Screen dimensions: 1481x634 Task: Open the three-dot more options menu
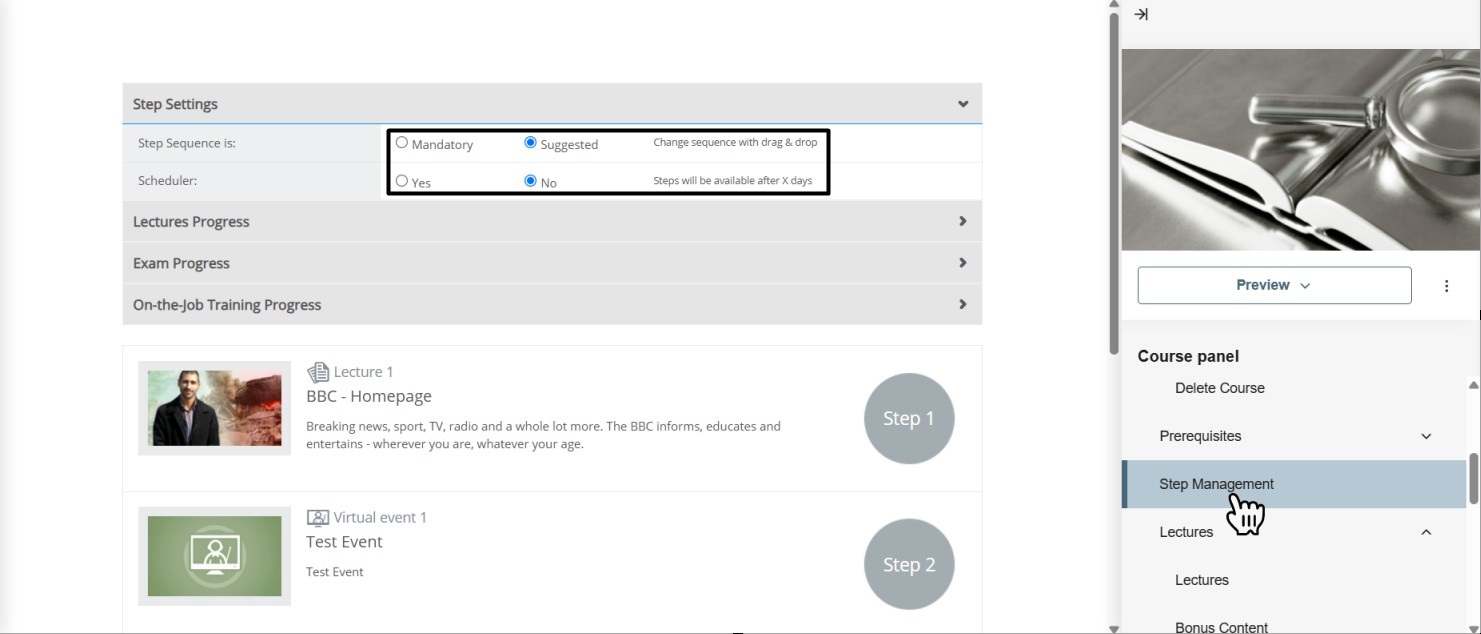1446,286
